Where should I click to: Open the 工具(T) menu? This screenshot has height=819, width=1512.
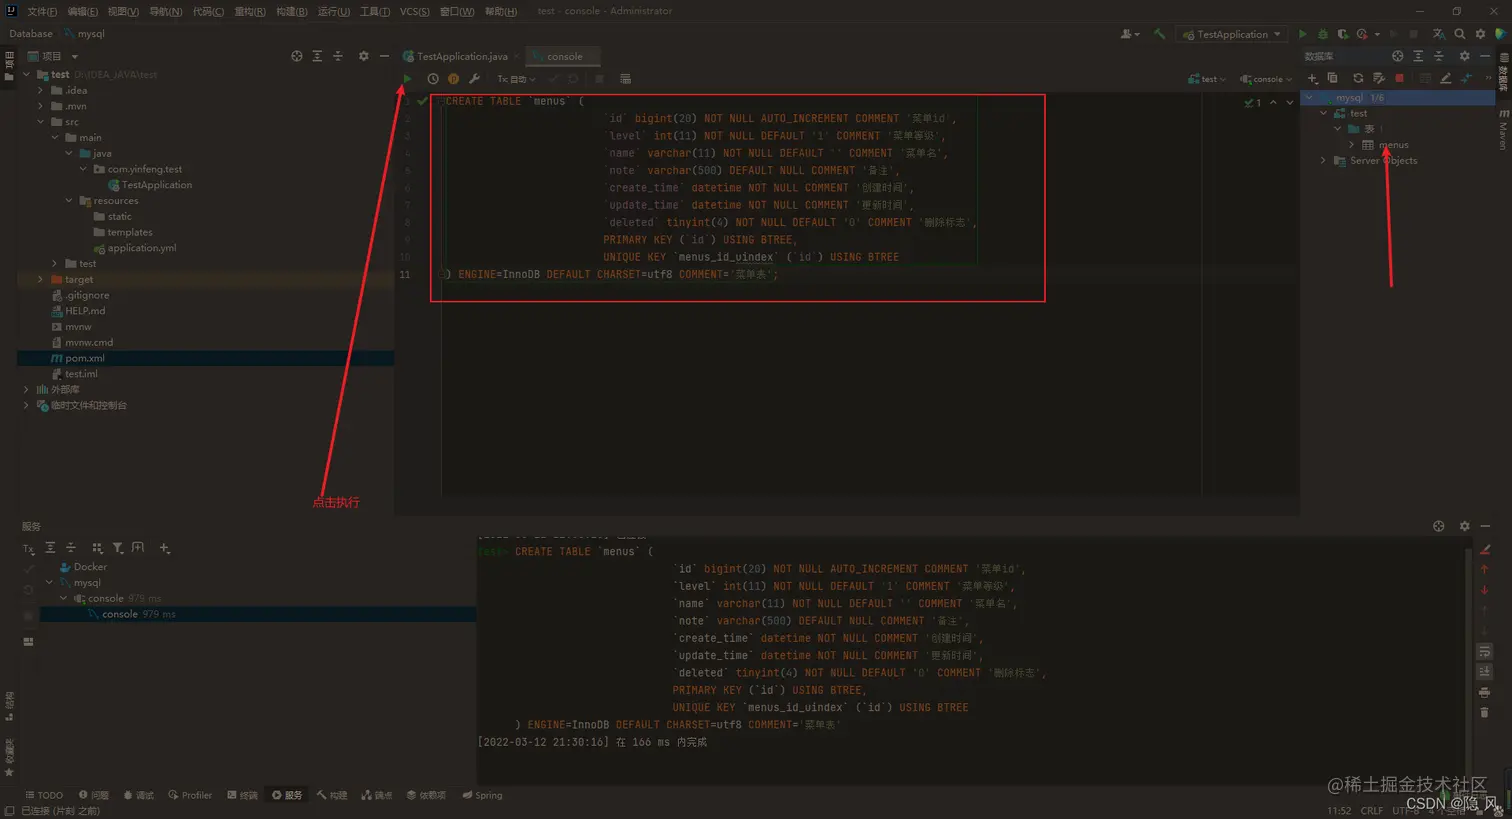click(x=374, y=11)
